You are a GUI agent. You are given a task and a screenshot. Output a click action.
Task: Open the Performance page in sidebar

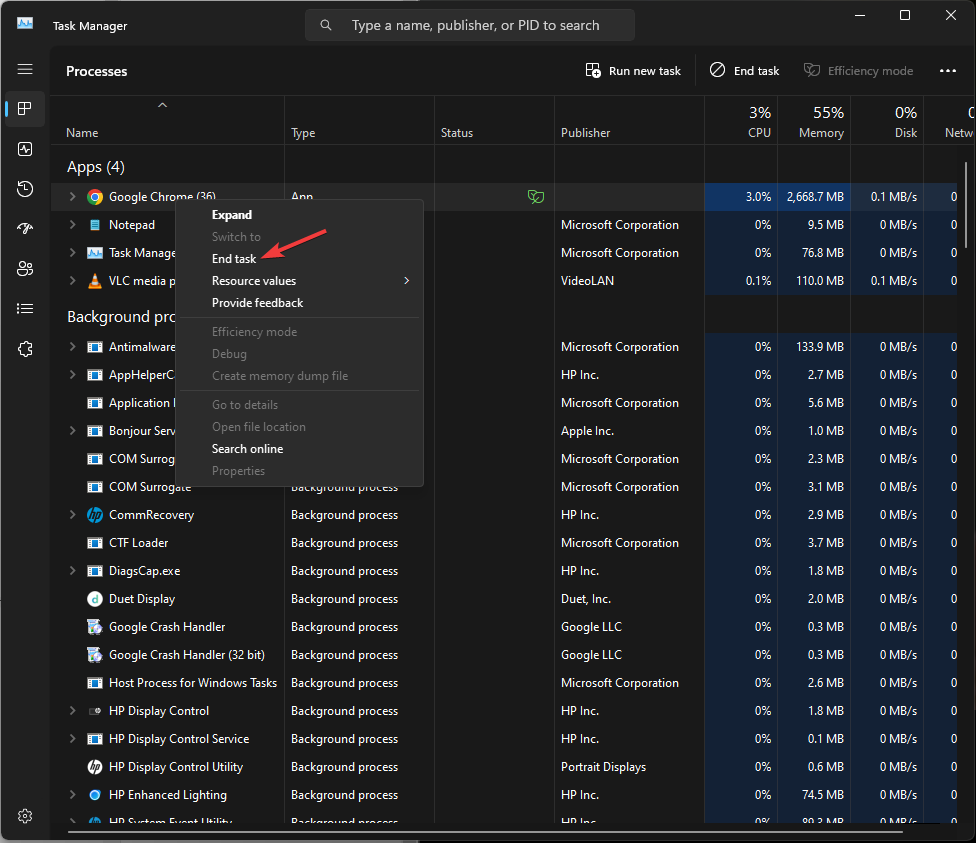coord(25,149)
